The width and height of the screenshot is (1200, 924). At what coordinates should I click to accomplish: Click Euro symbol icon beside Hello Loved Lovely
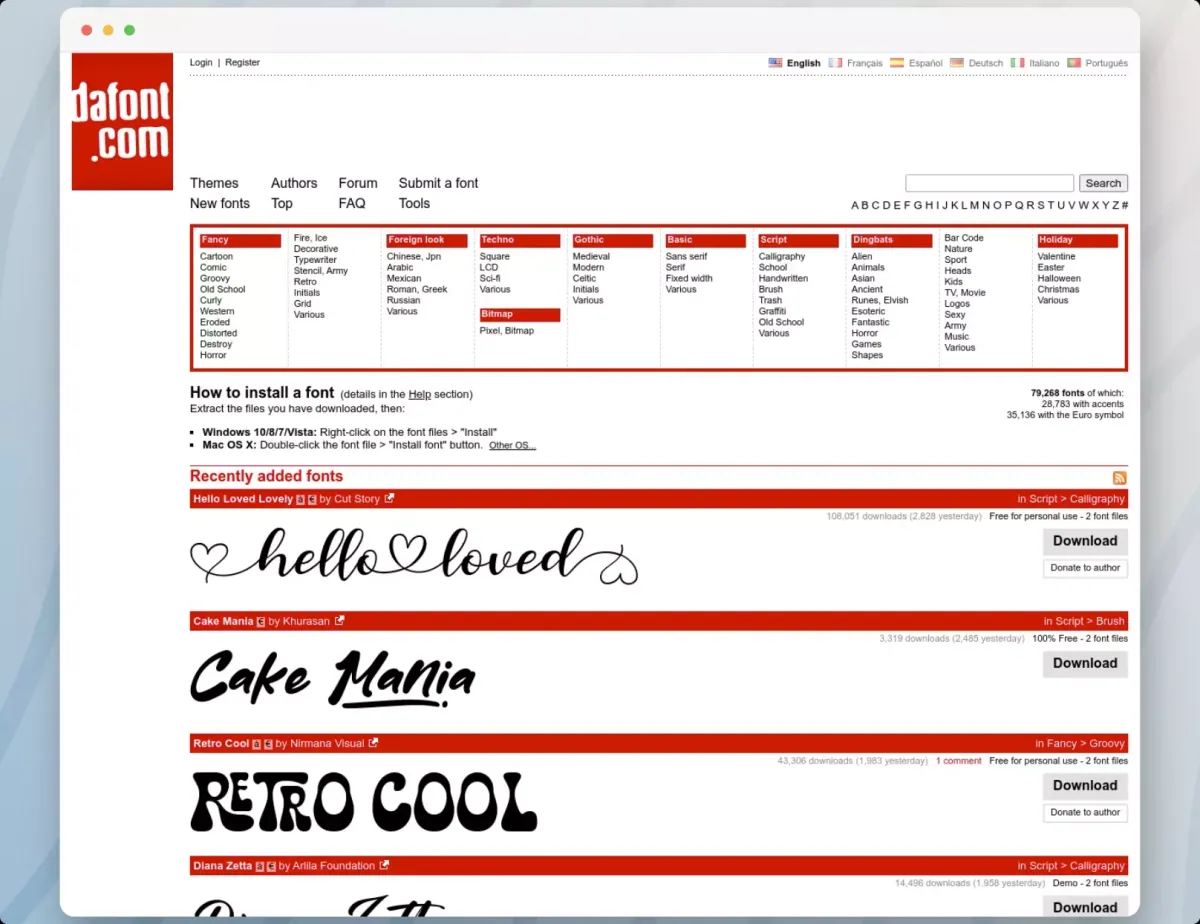[x=312, y=499]
